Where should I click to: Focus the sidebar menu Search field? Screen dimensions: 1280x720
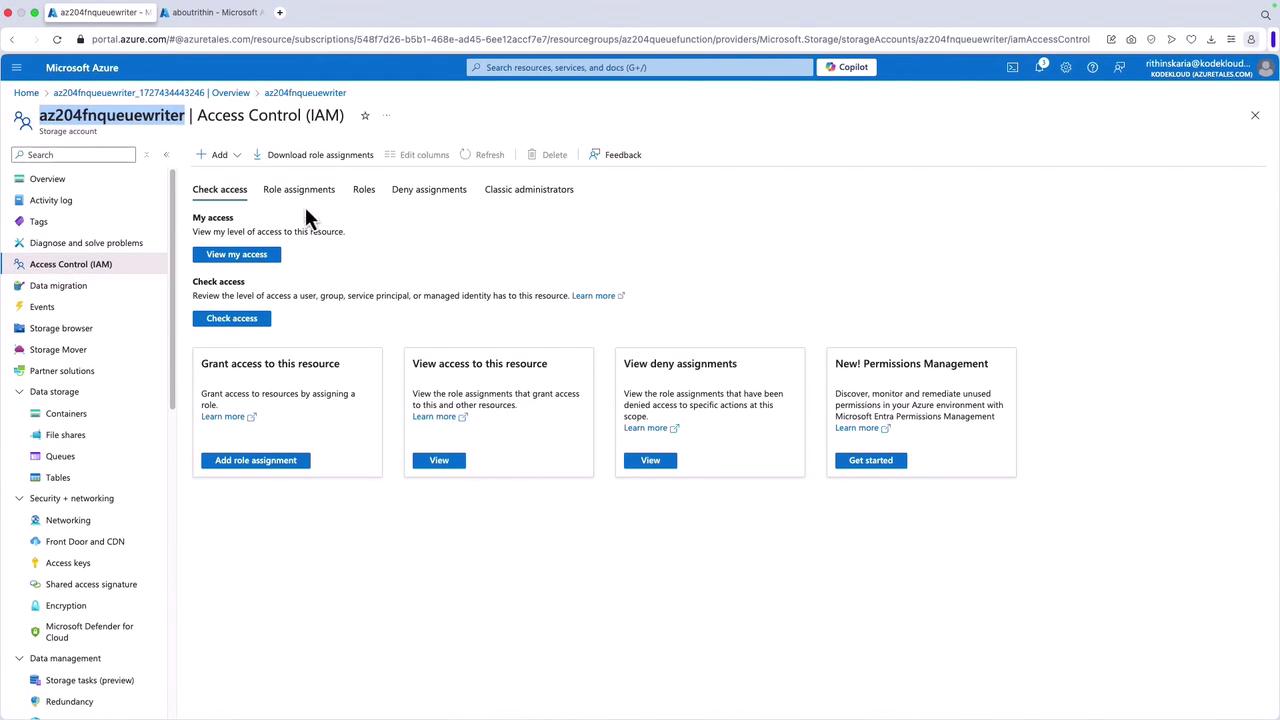point(74,155)
